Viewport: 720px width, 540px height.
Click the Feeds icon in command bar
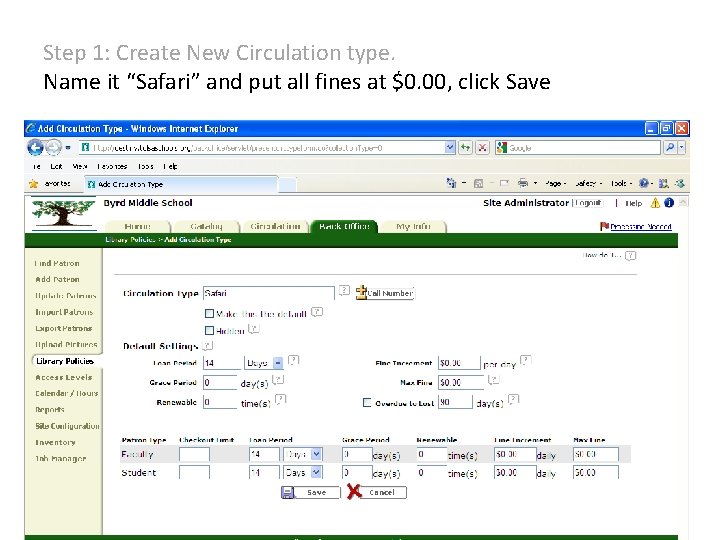[x=478, y=184]
